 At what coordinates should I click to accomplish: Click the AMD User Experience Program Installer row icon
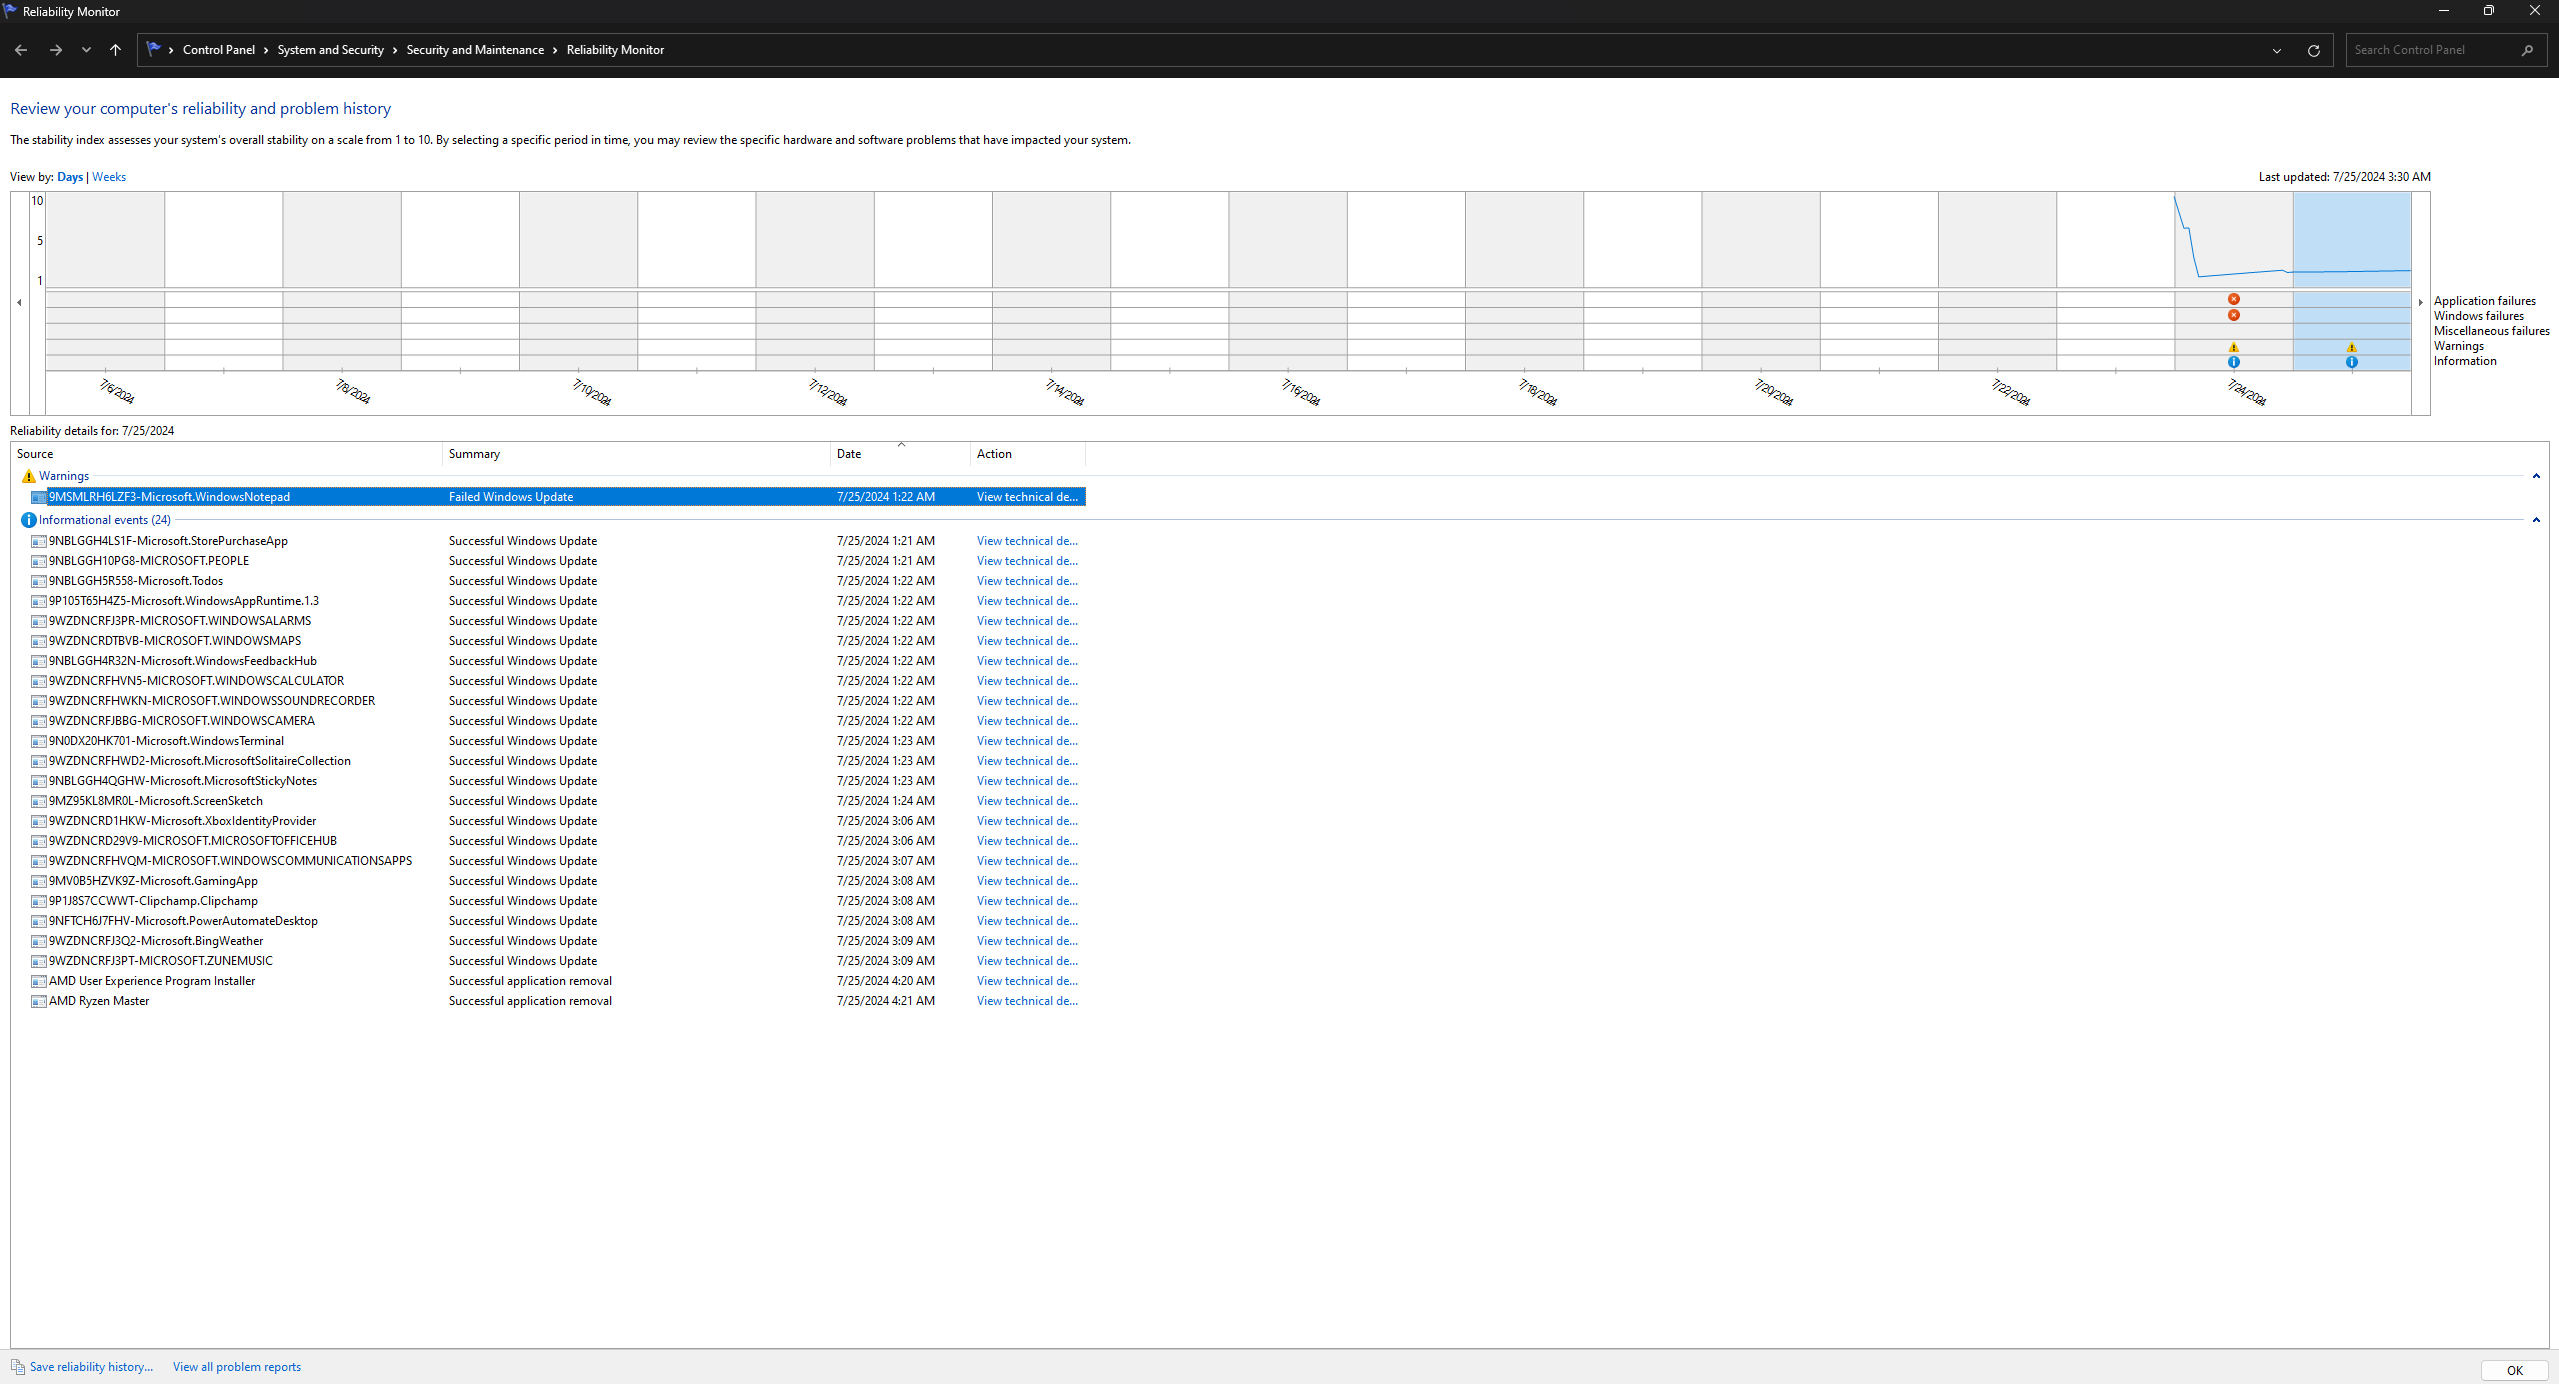(x=39, y=981)
